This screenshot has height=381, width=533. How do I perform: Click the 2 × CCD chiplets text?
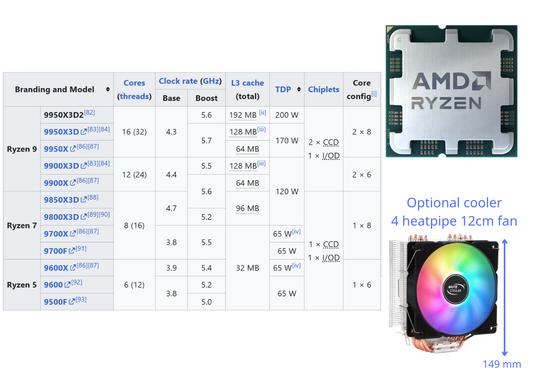tap(324, 142)
